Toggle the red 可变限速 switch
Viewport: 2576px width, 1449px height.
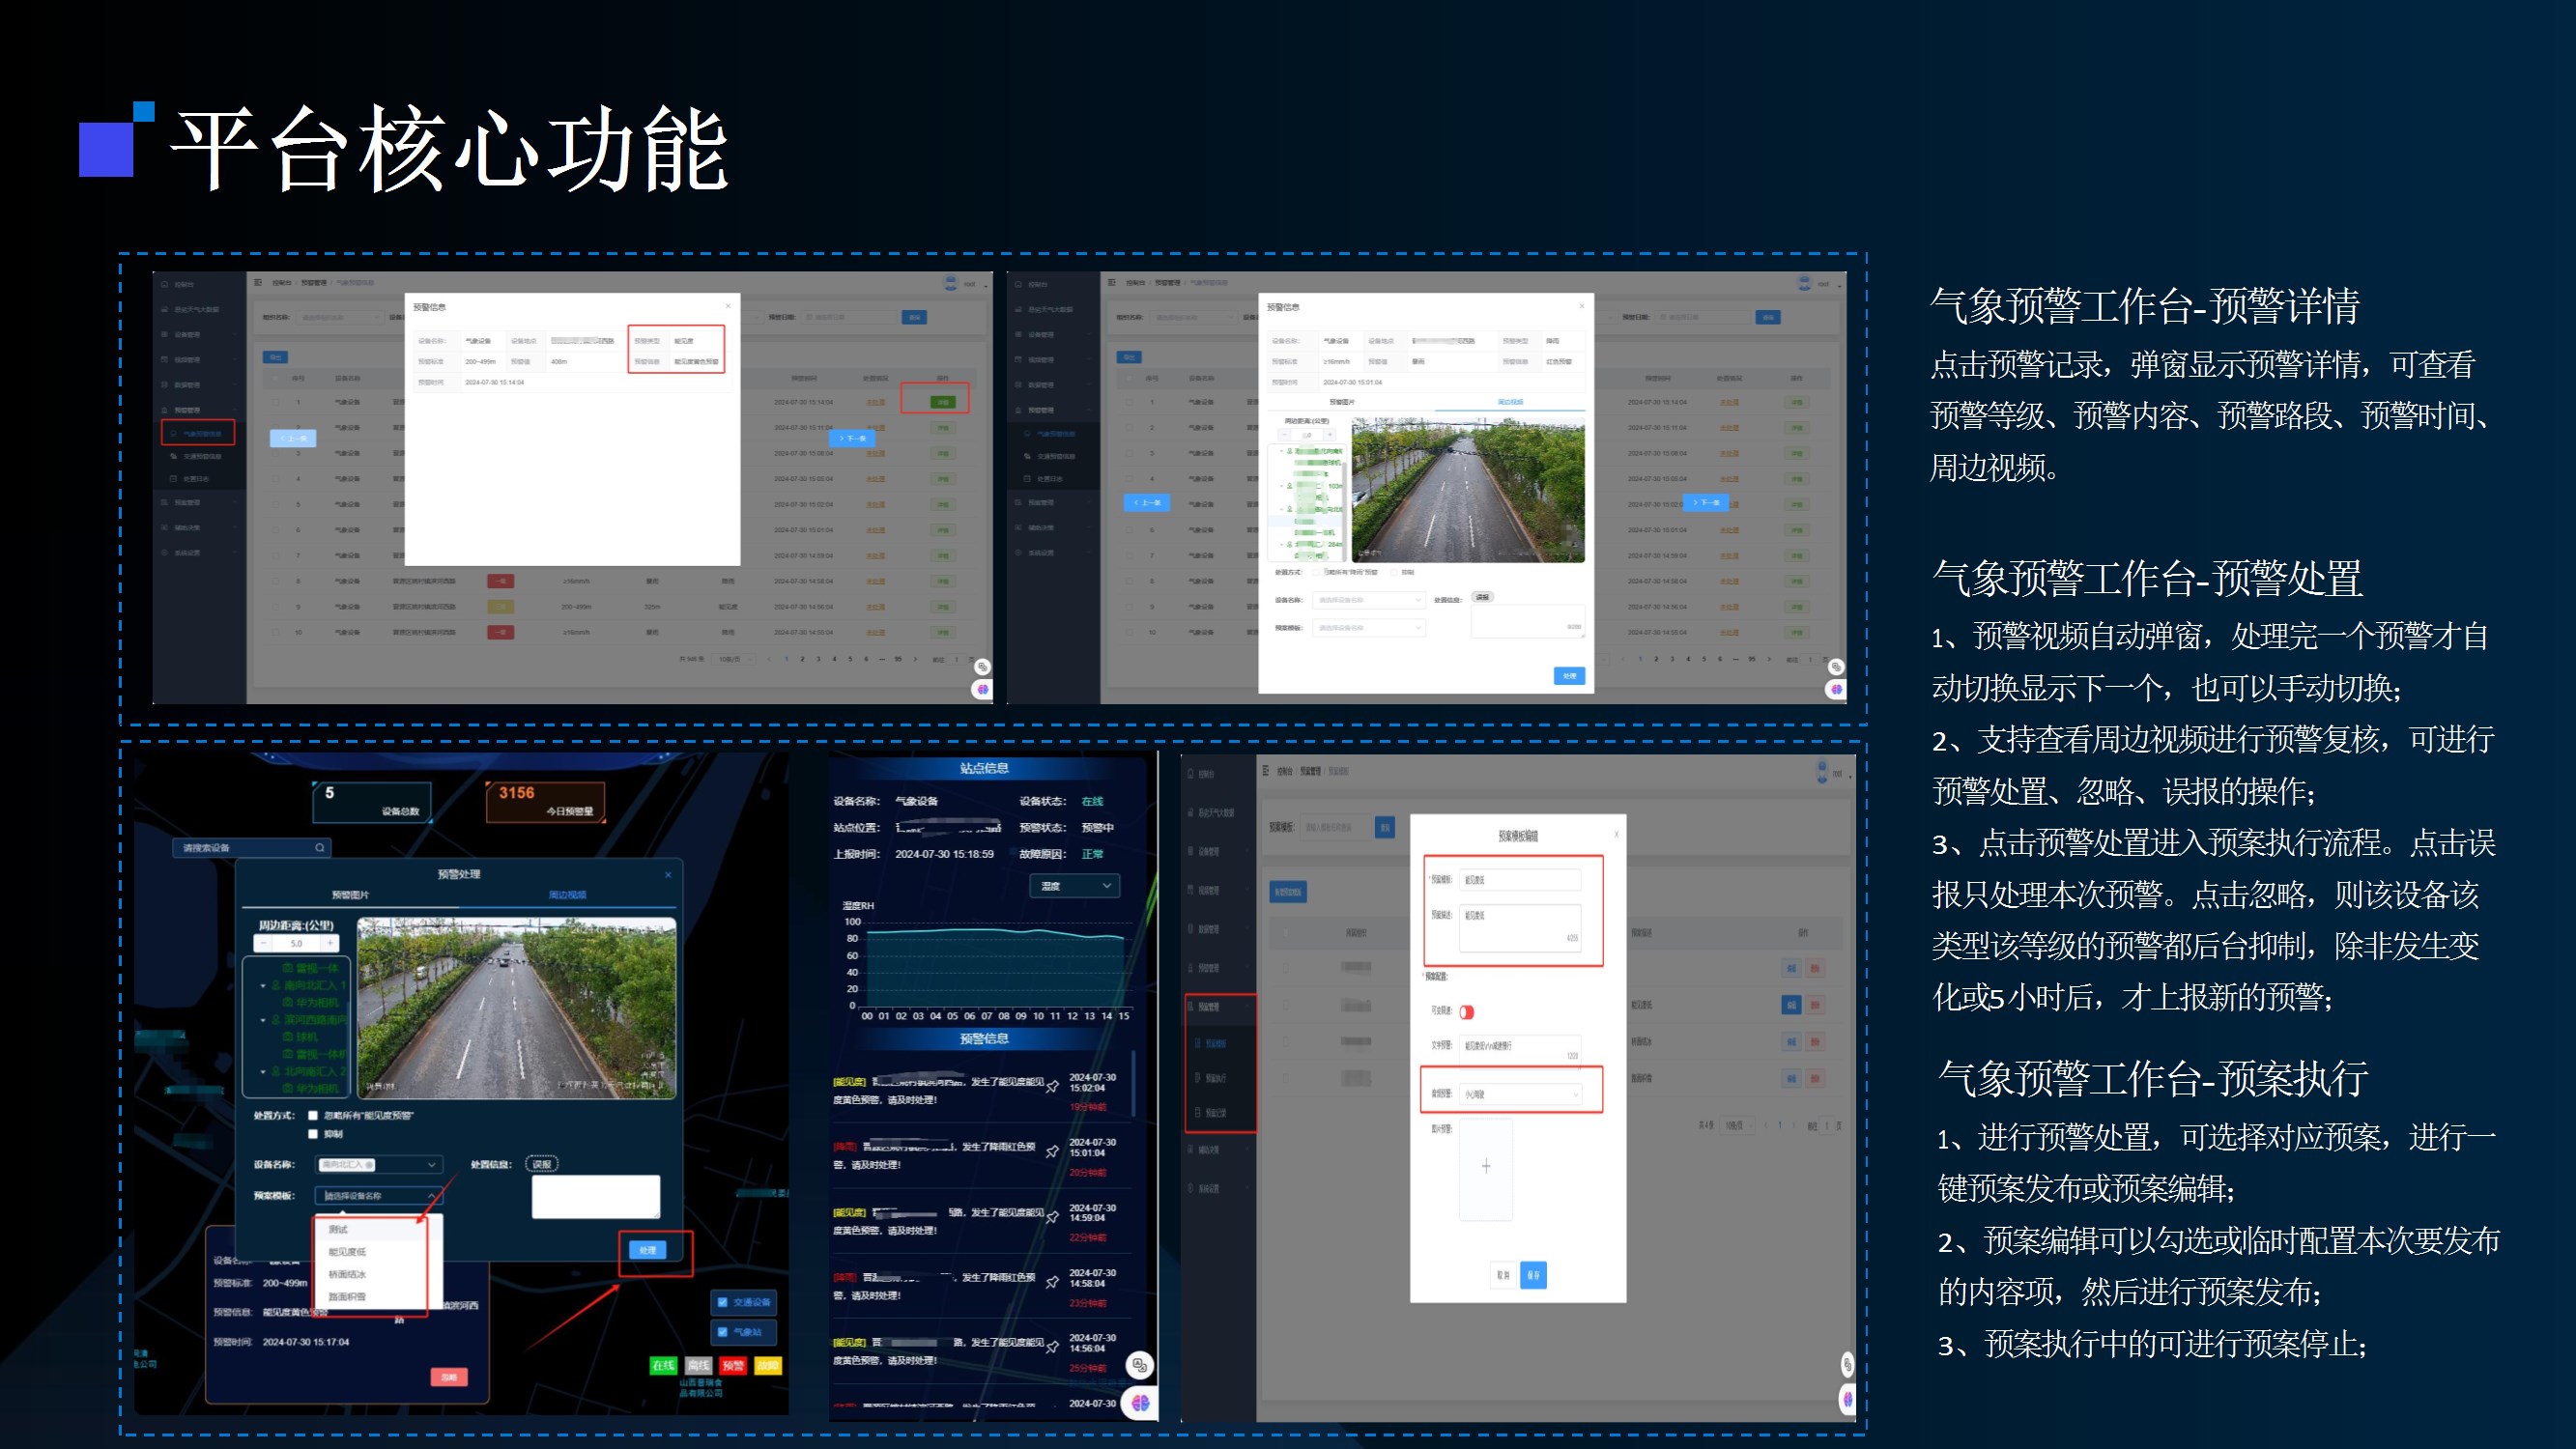pyautogui.click(x=1467, y=1012)
